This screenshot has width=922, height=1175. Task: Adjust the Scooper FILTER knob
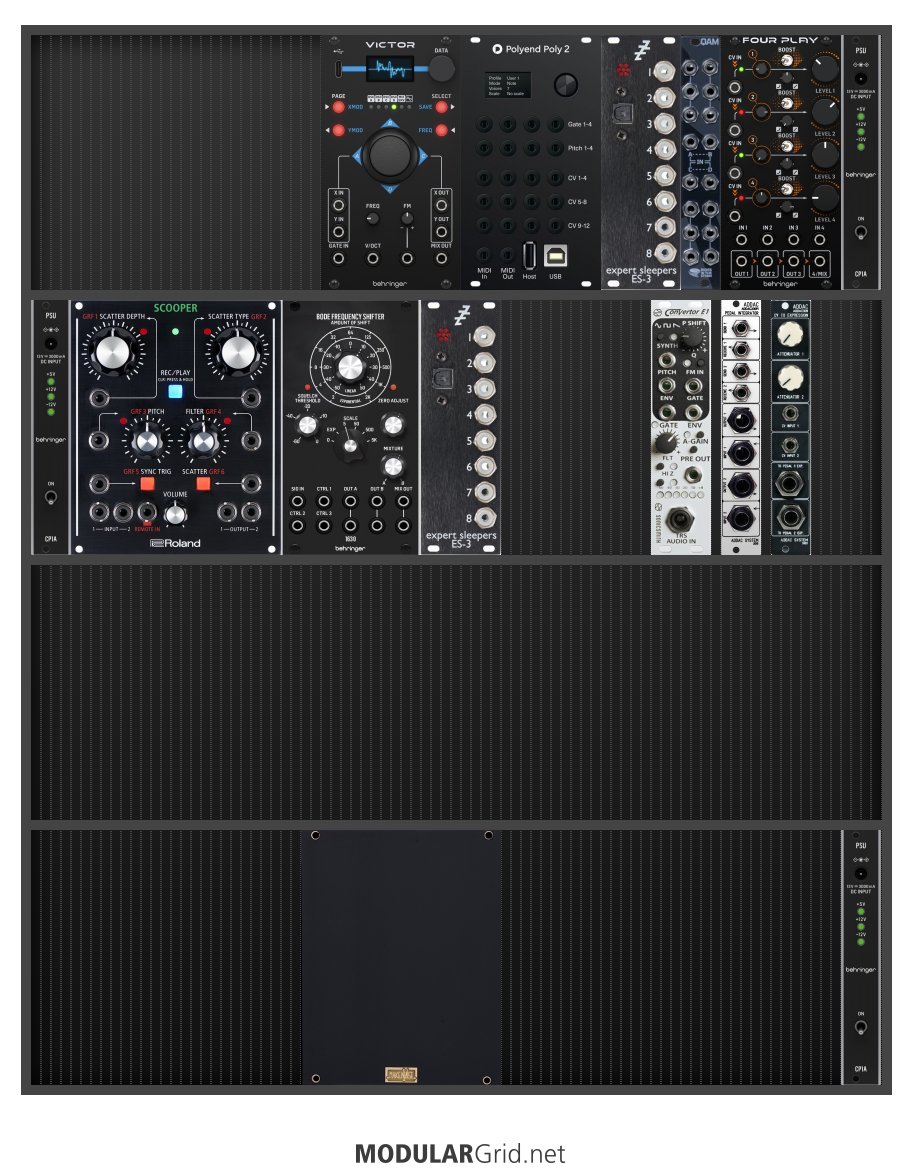coord(203,441)
